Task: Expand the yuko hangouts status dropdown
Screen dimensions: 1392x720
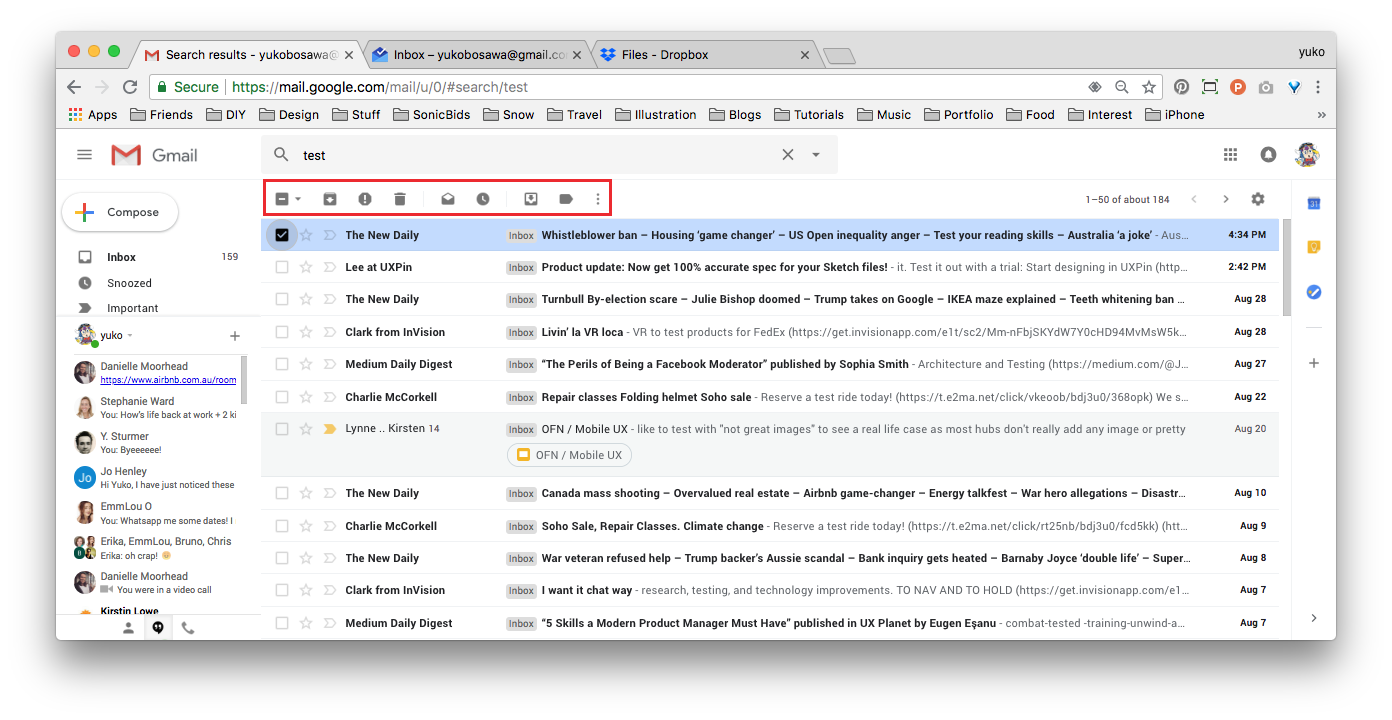Action: (x=130, y=336)
